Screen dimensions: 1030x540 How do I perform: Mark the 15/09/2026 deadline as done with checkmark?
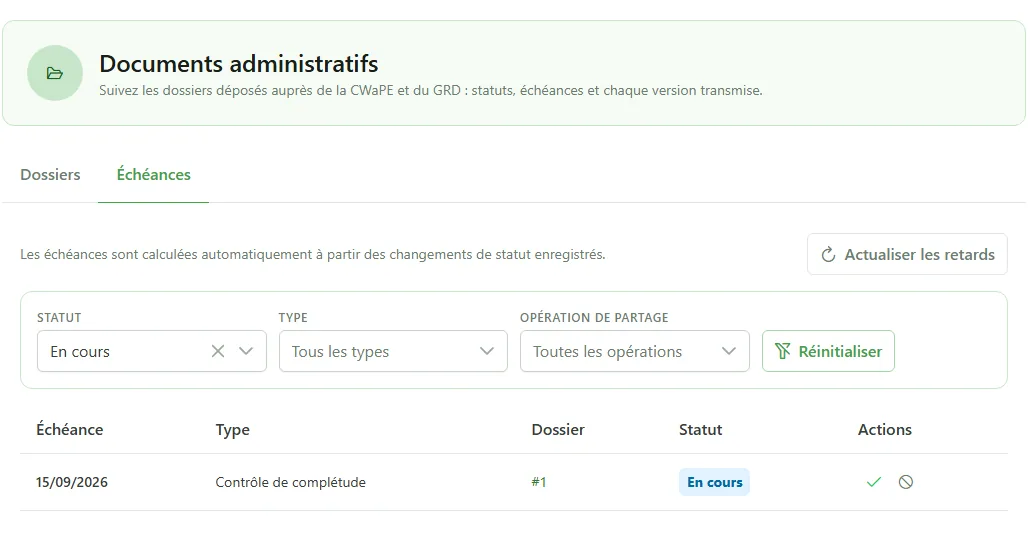click(874, 482)
